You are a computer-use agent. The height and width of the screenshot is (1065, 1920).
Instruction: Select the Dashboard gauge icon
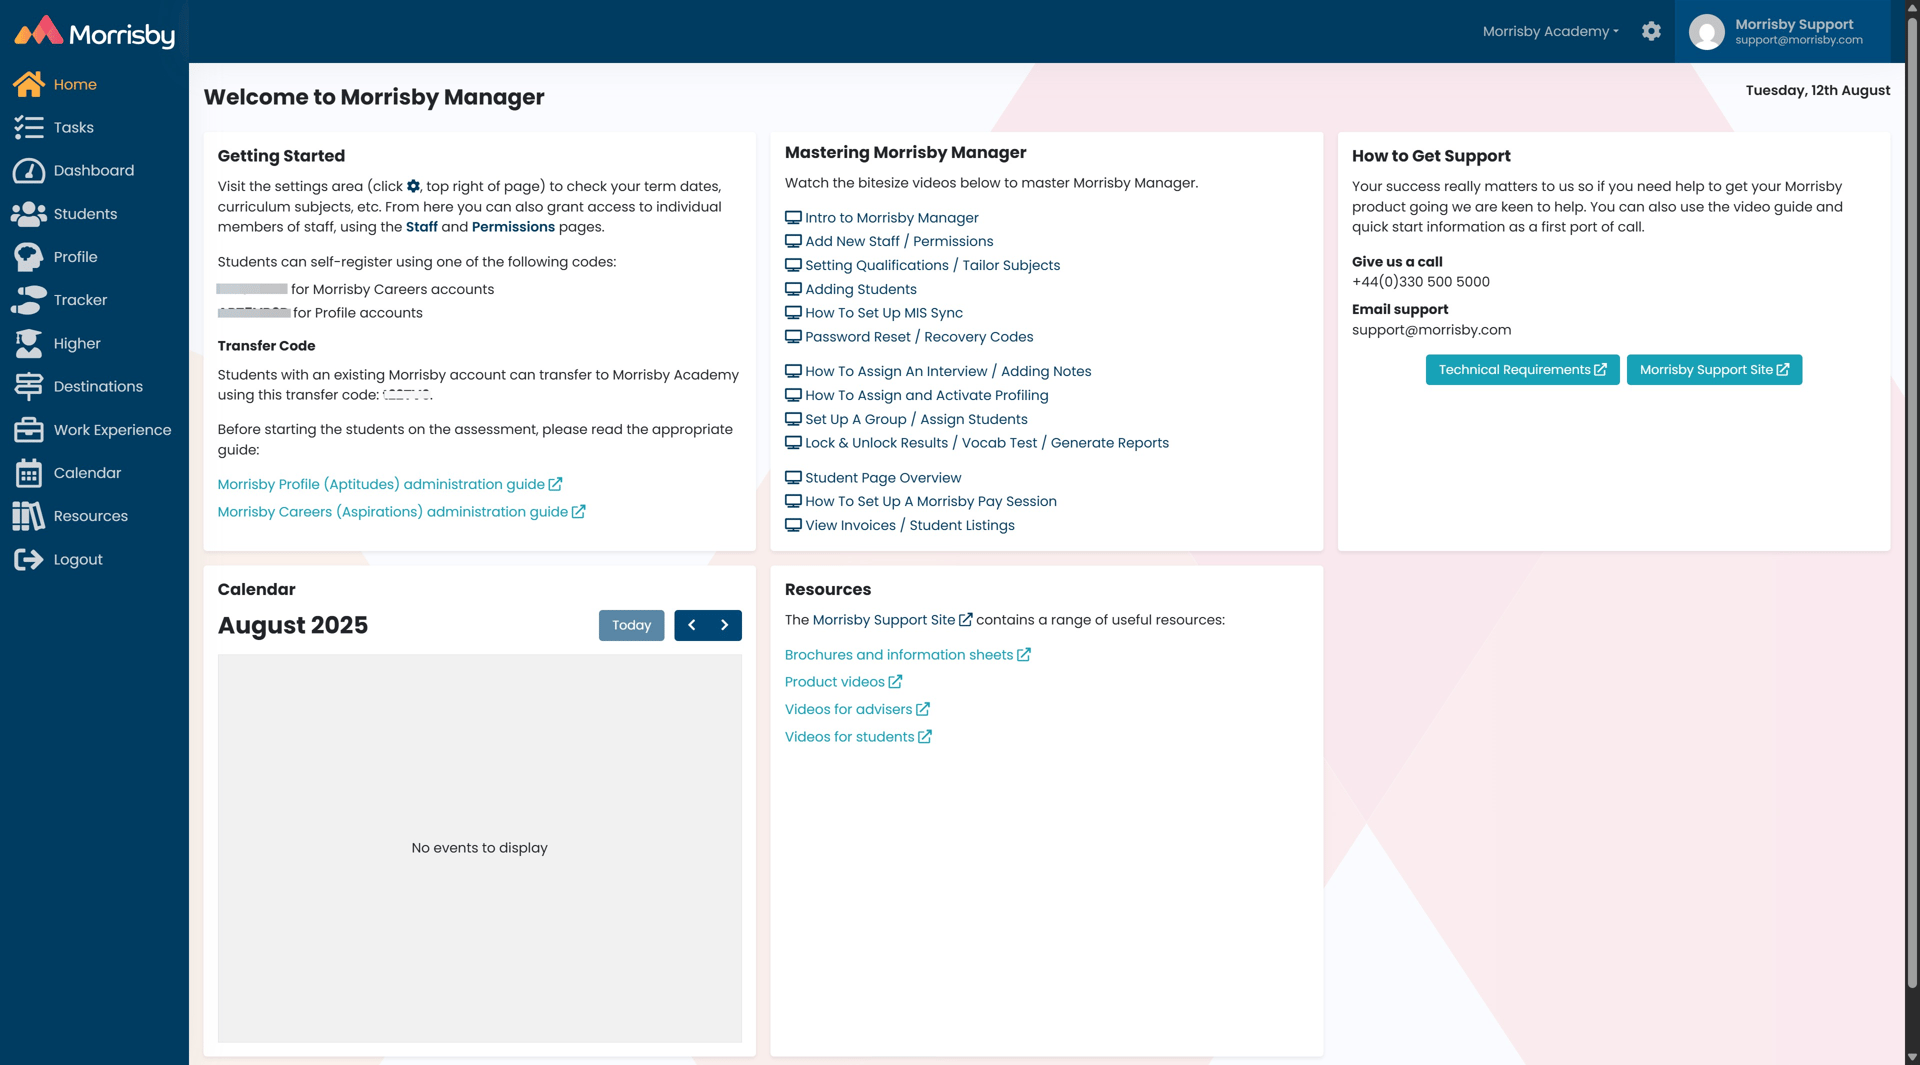coord(28,171)
